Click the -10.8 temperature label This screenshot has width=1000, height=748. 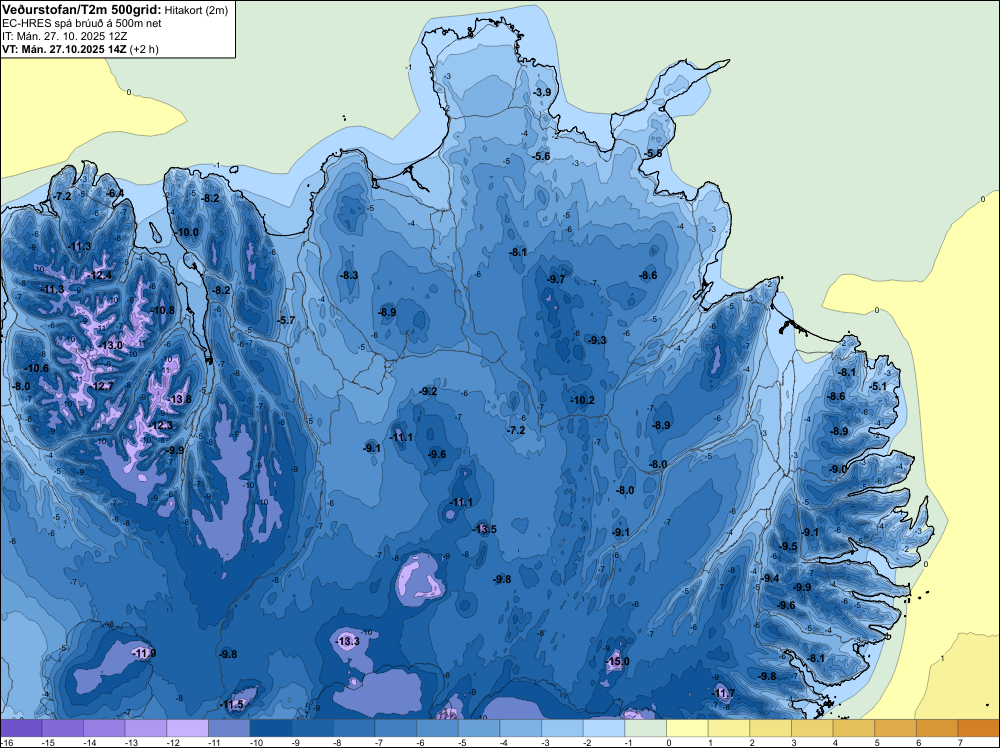click(163, 311)
